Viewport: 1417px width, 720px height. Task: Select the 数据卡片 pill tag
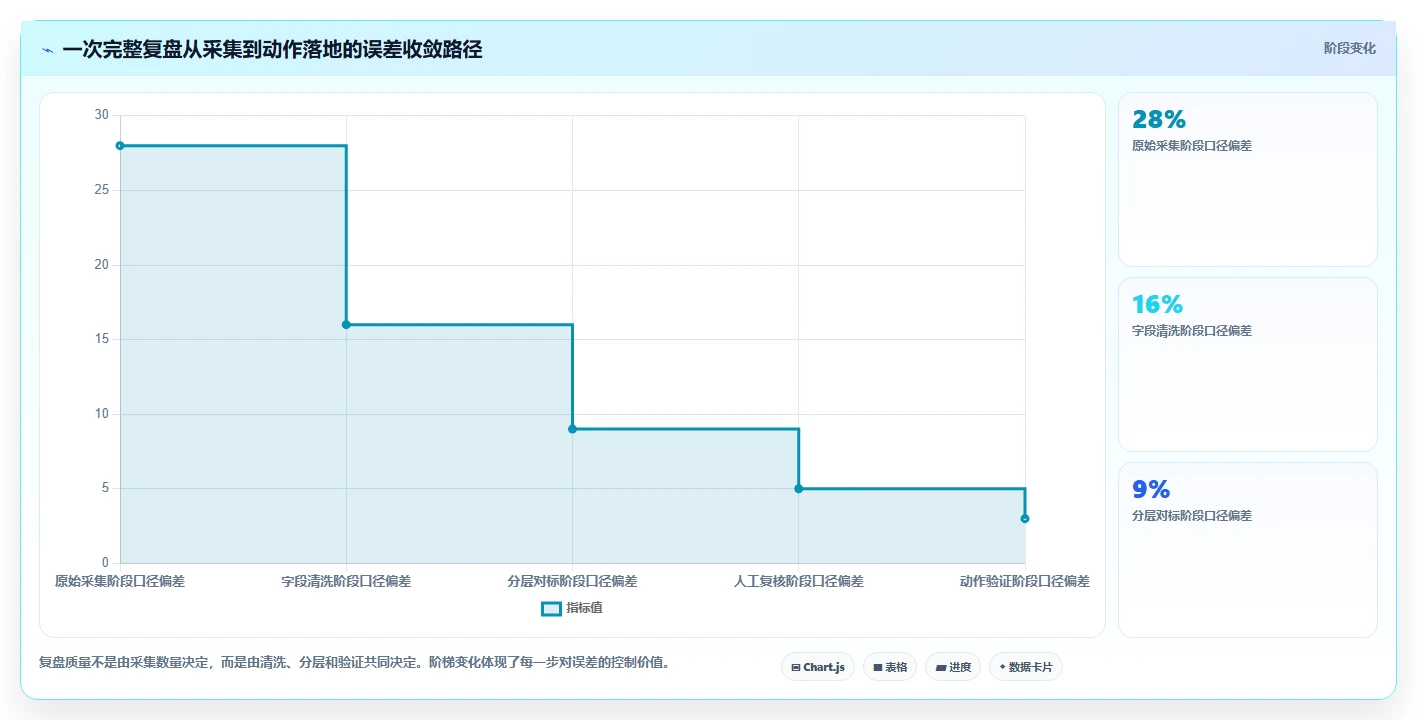tap(1026, 667)
